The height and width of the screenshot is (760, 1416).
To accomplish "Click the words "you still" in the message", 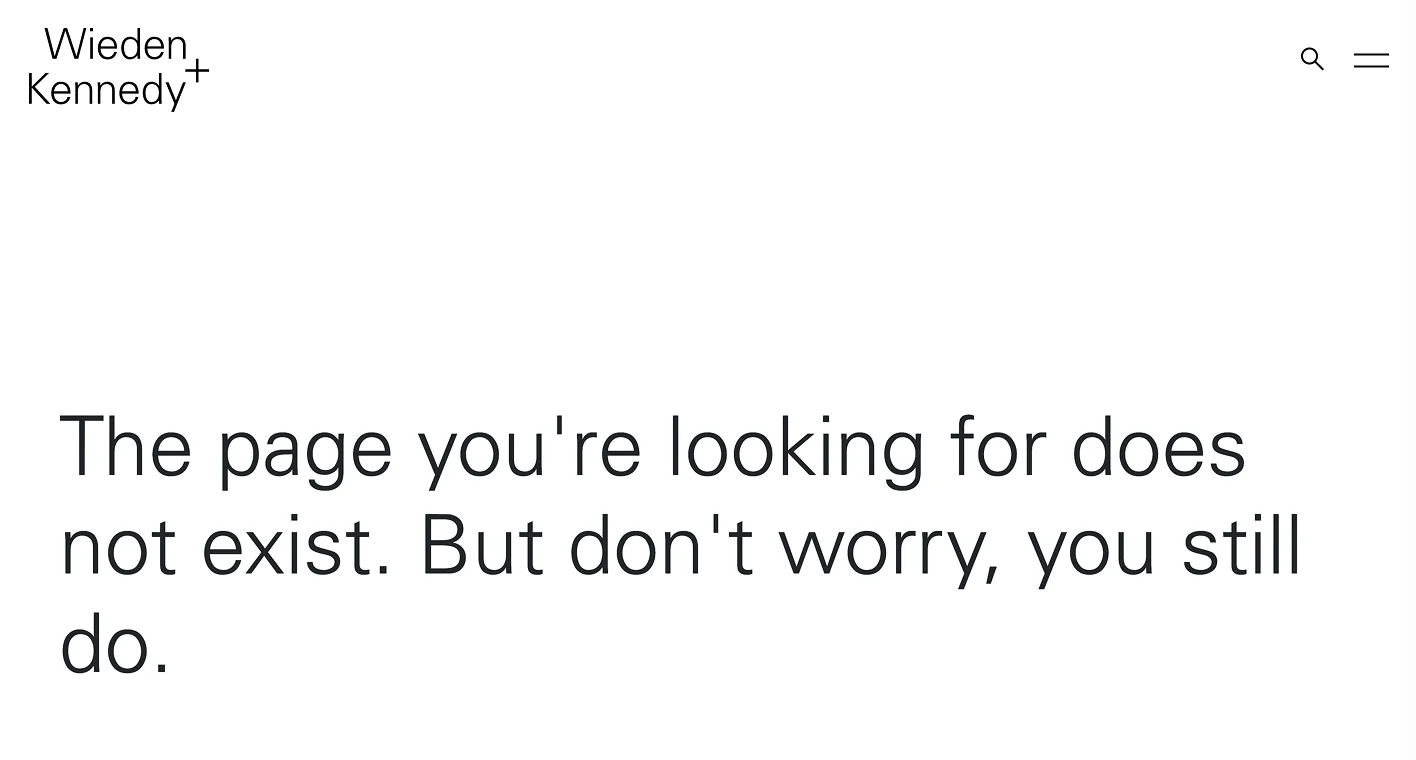I will pyautogui.click(x=1165, y=547).
